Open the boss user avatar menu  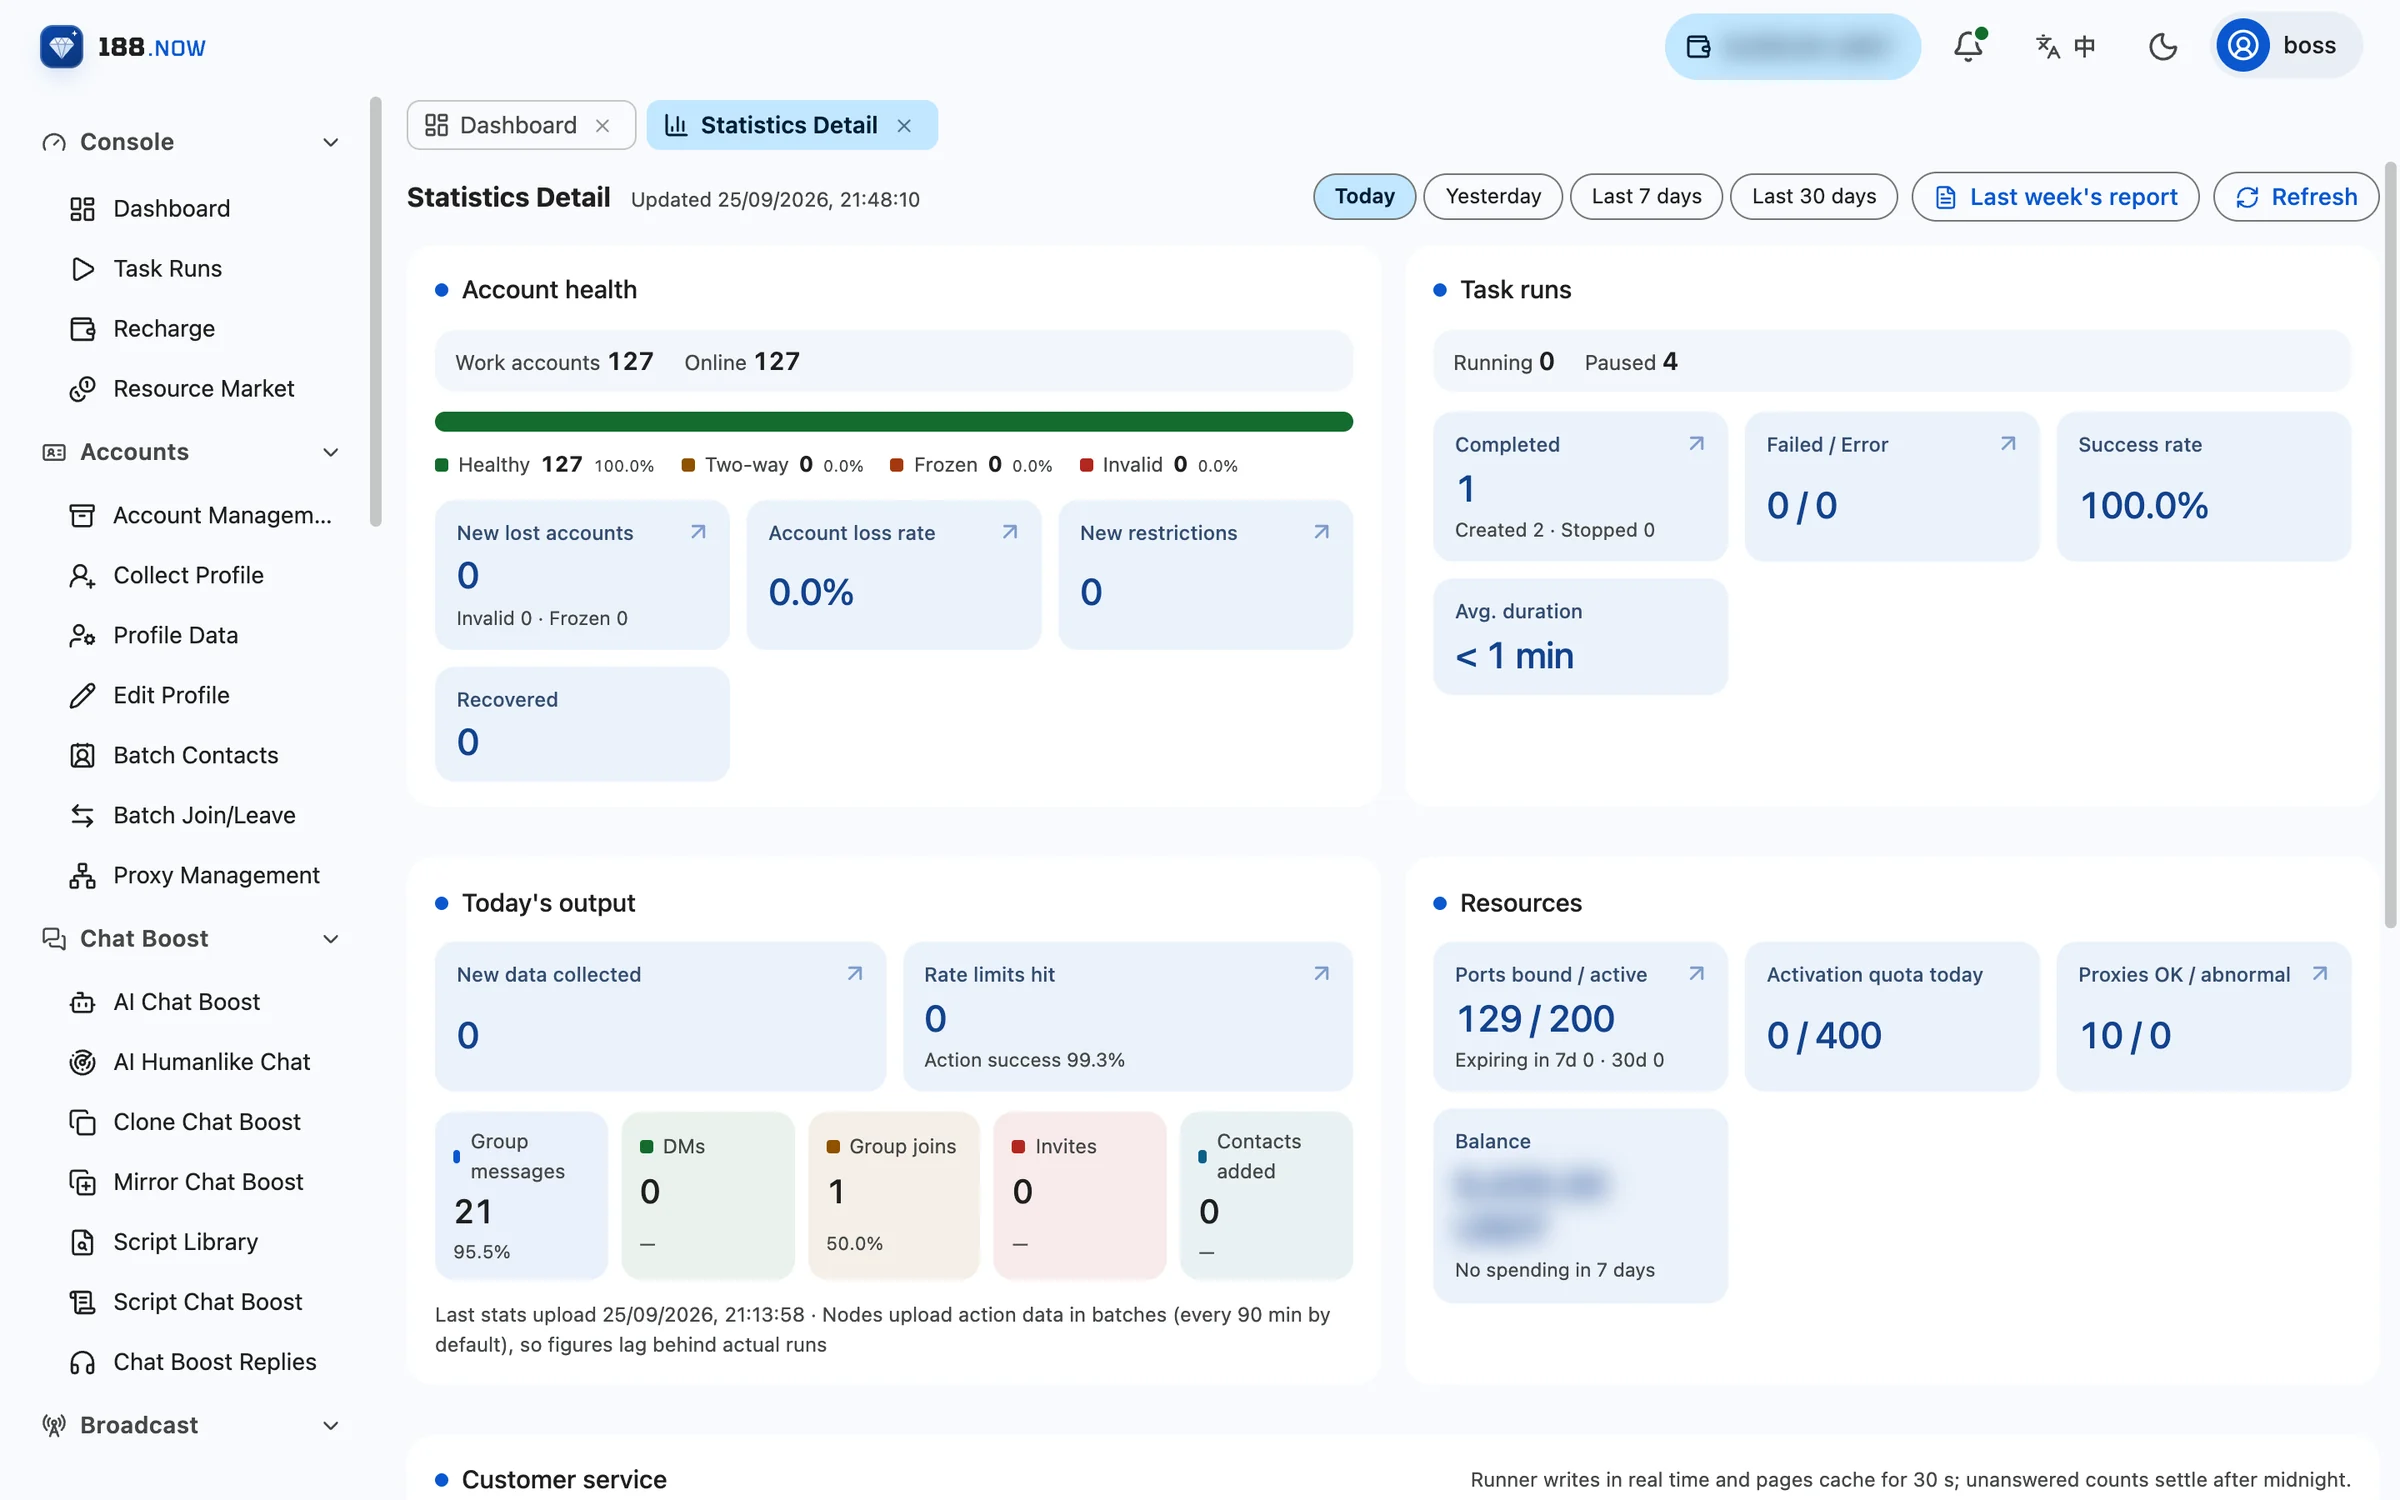pyautogui.click(x=2286, y=46)
